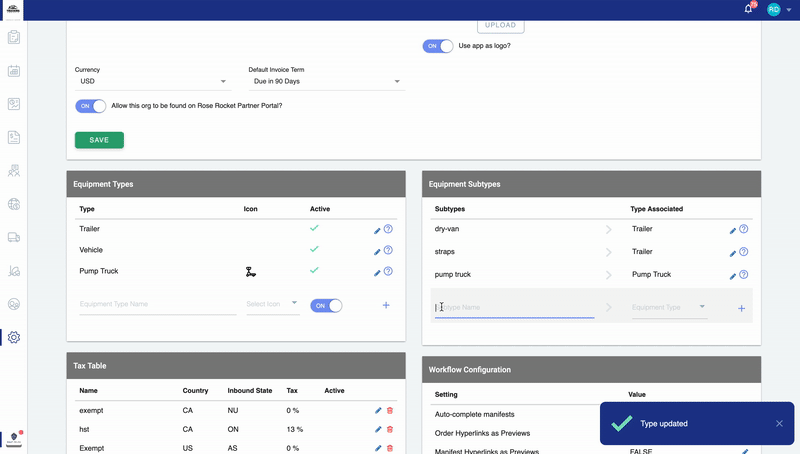Add new equipment type with plus icon

[386, 305]
